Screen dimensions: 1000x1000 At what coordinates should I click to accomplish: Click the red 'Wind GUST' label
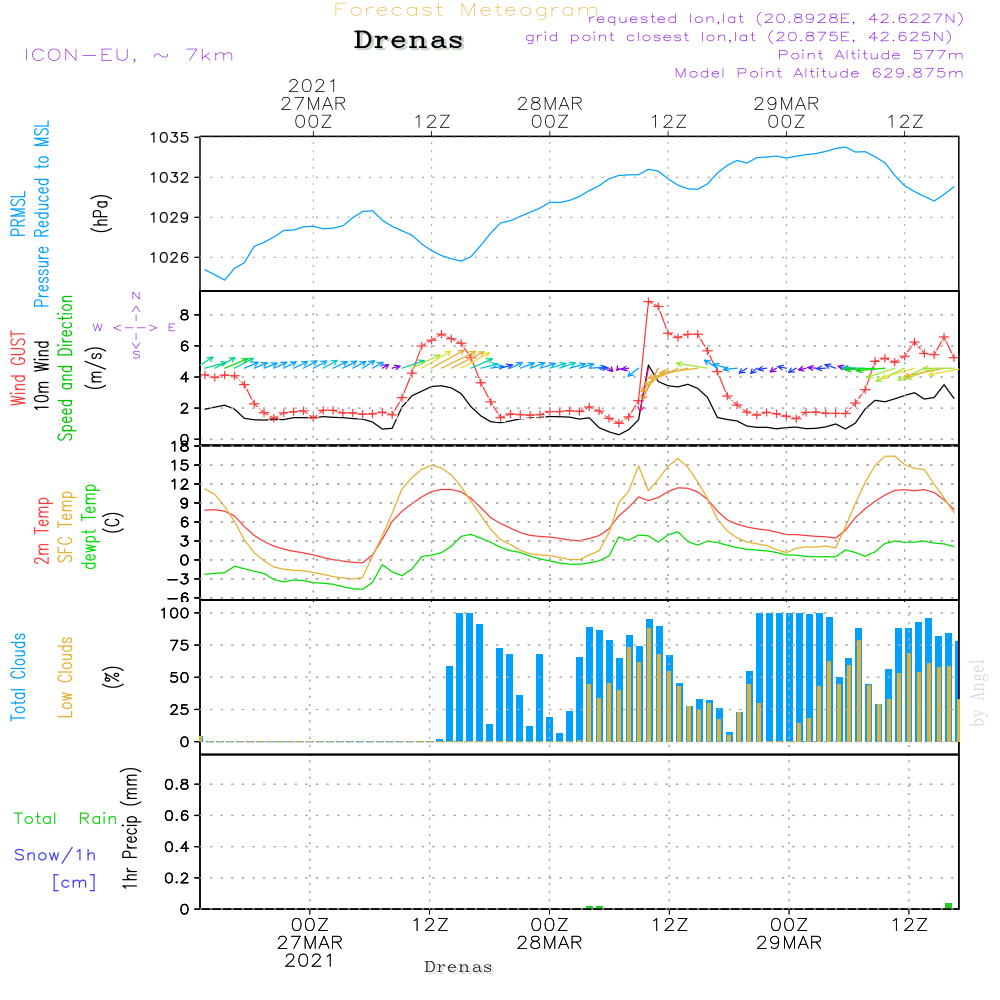pyautogui.click(x=18, y=368)
